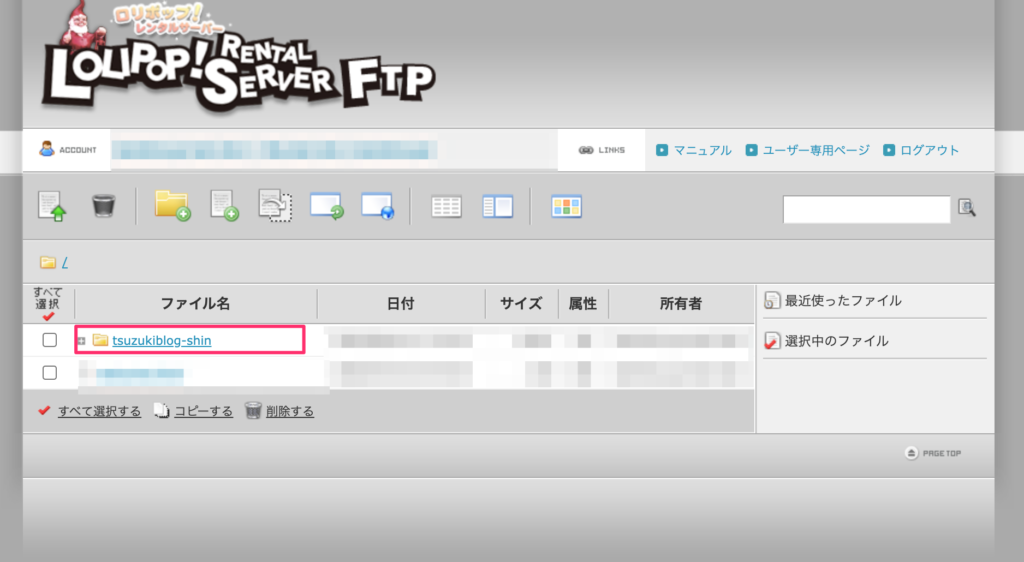Expand the tsuzukiblog-shin folder tree
Viewport: 1024px width, 562px height.
click(x=82, y=341)
